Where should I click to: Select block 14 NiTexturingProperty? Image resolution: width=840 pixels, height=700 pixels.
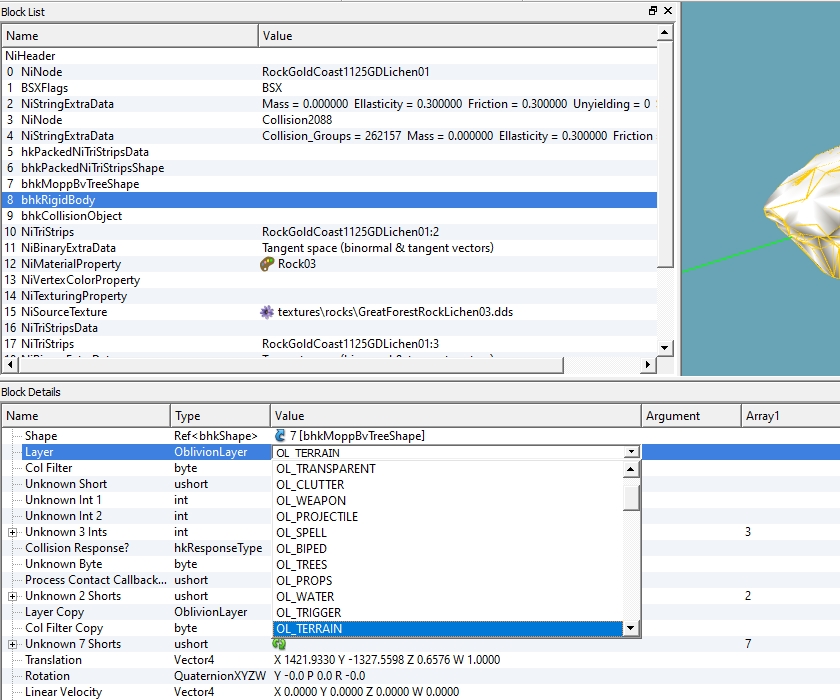[x=329, y=296]
